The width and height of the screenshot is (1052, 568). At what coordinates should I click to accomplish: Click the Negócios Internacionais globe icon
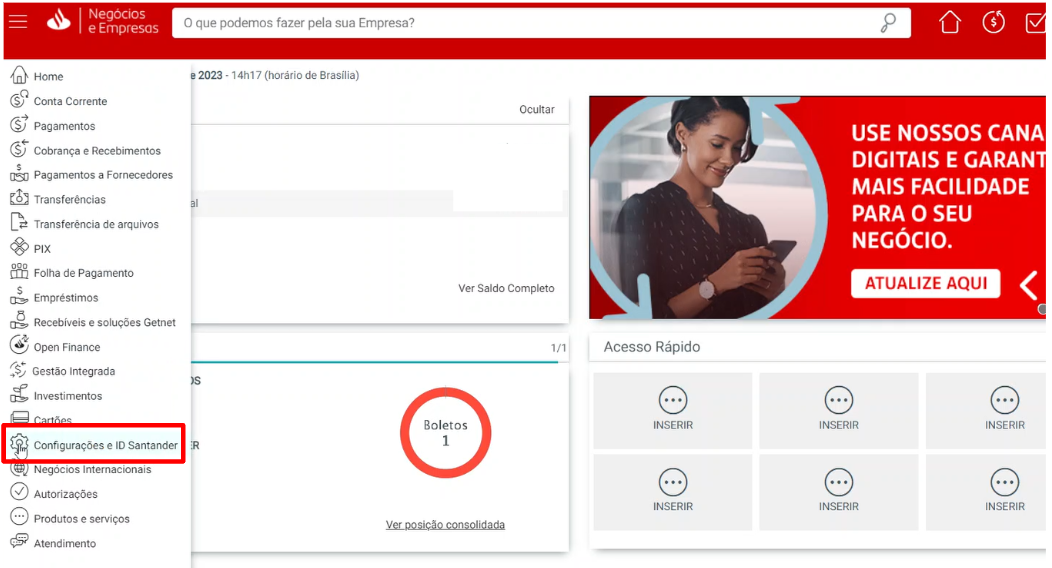19,468
